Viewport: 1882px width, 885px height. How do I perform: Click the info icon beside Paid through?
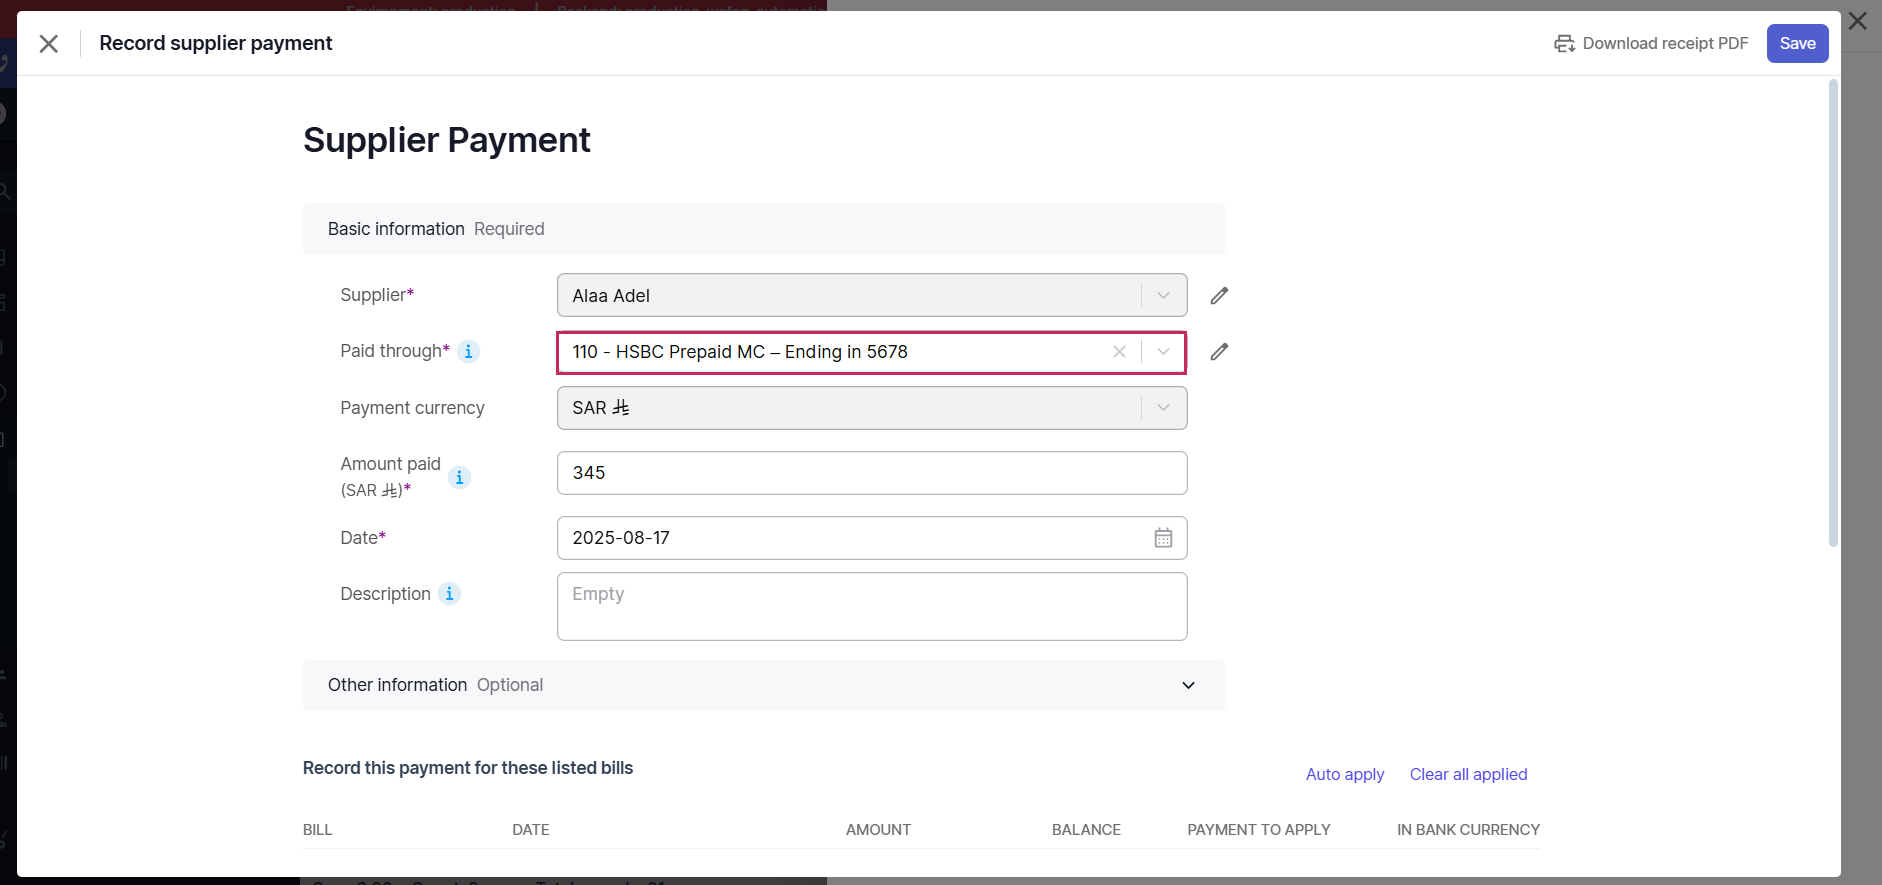[468, 352]
